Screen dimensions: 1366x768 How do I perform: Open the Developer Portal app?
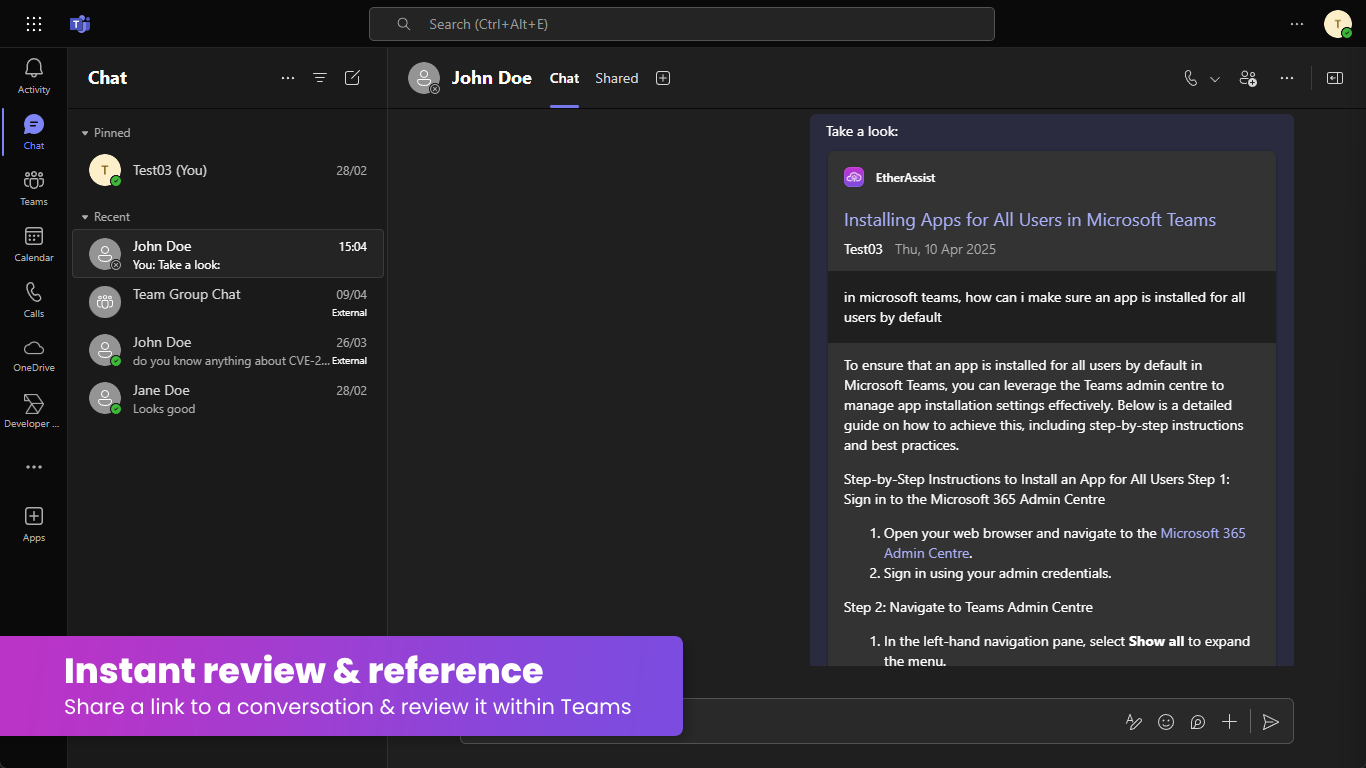coord(34,411)
